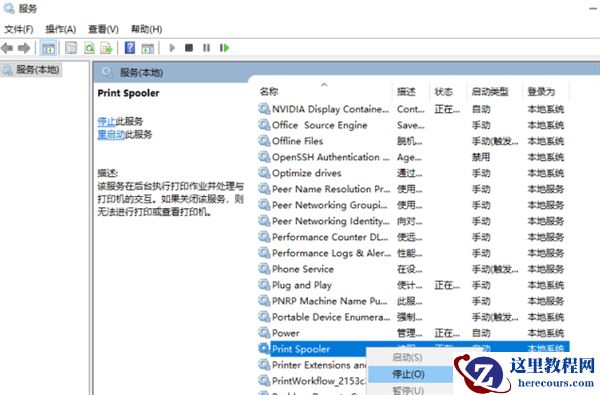Open the 操作(A) menu
600x395 pixels.
[x=60, y=29]
